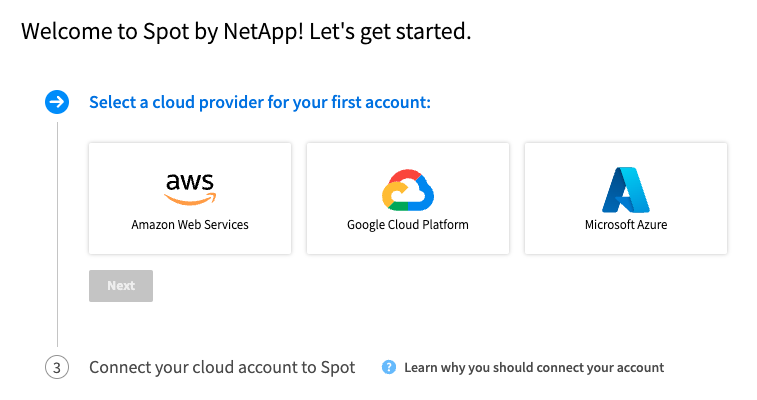Click the Welcome to Spot by NetApp heading
The image size is (757, 400).
(x=246, y=32)
